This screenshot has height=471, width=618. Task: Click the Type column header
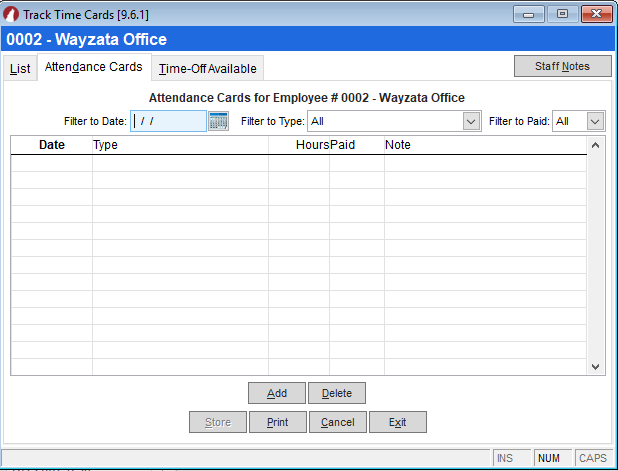pos(180,145)
